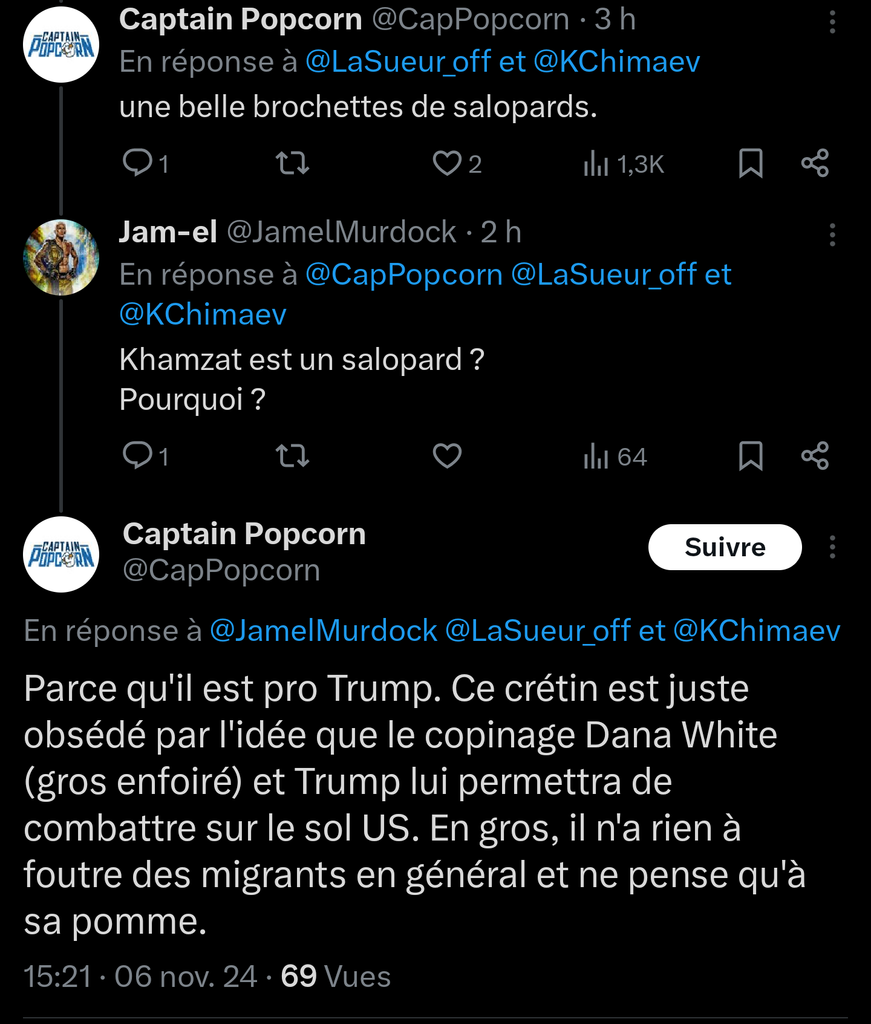Retweet the 'brochettes de salopards' tweet
Image resolution: width=871 pixels, height=1024 pixels.
click(x=291, y=163)
